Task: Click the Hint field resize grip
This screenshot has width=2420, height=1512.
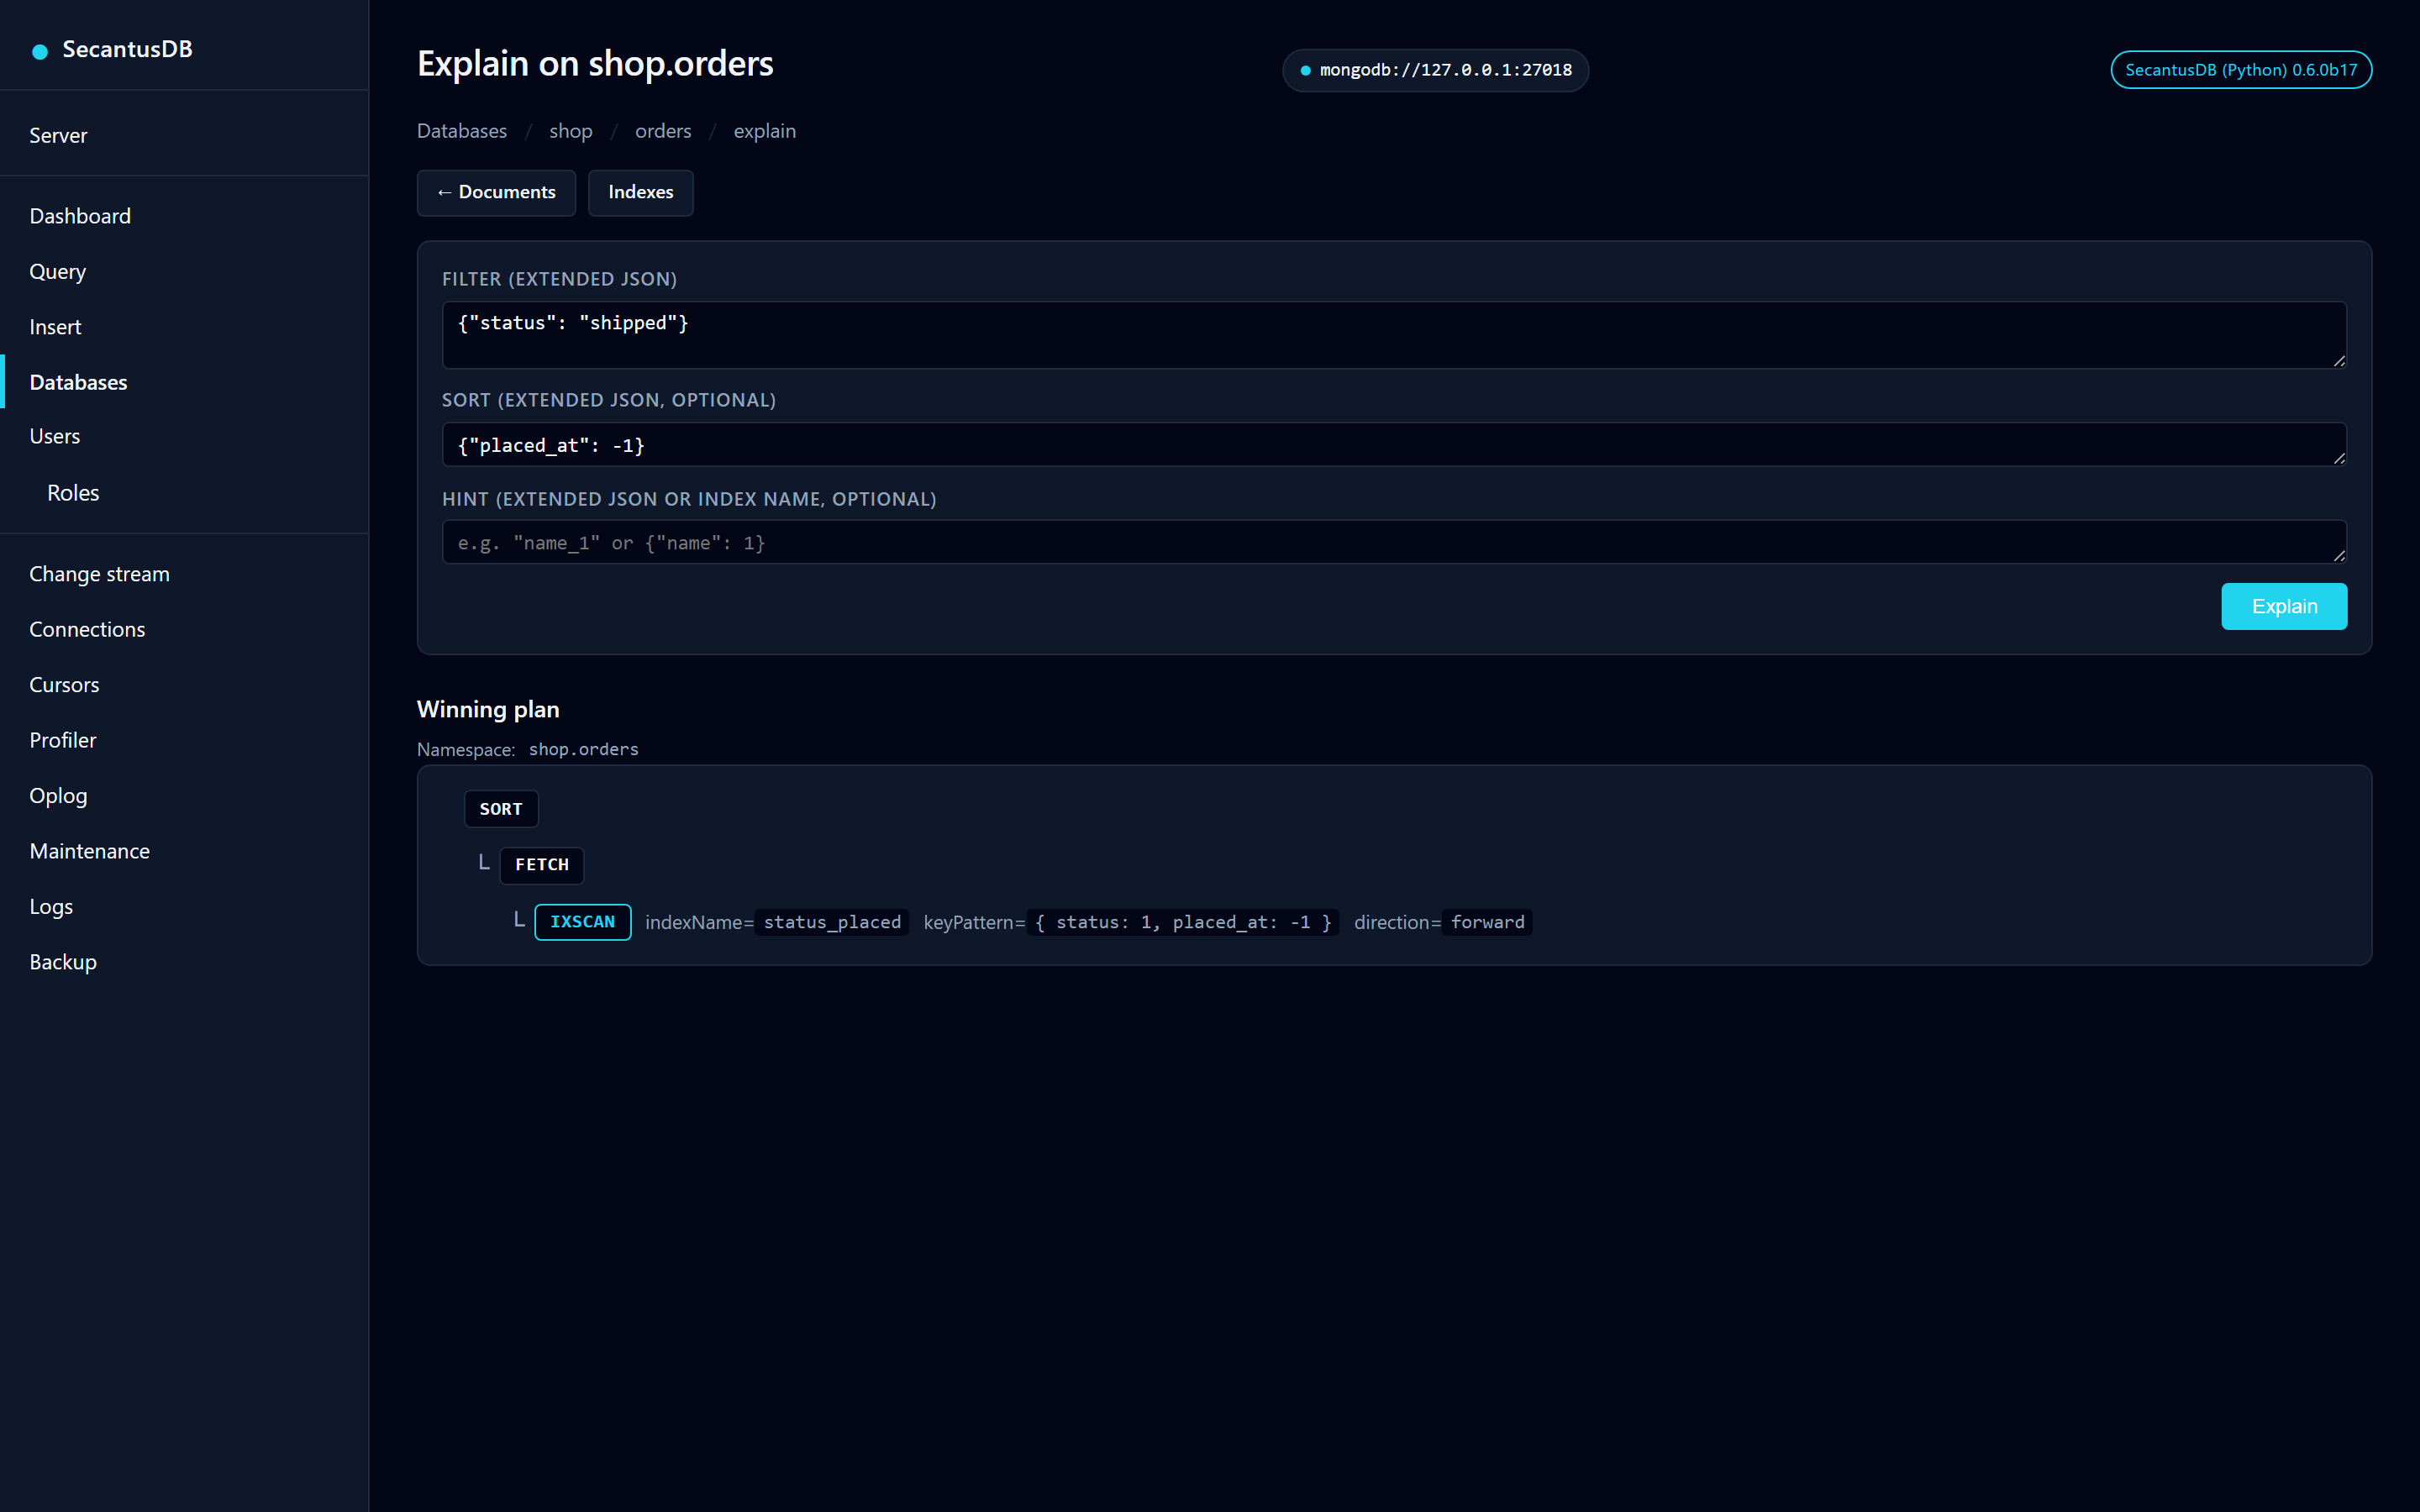Action: point(2339,554)
